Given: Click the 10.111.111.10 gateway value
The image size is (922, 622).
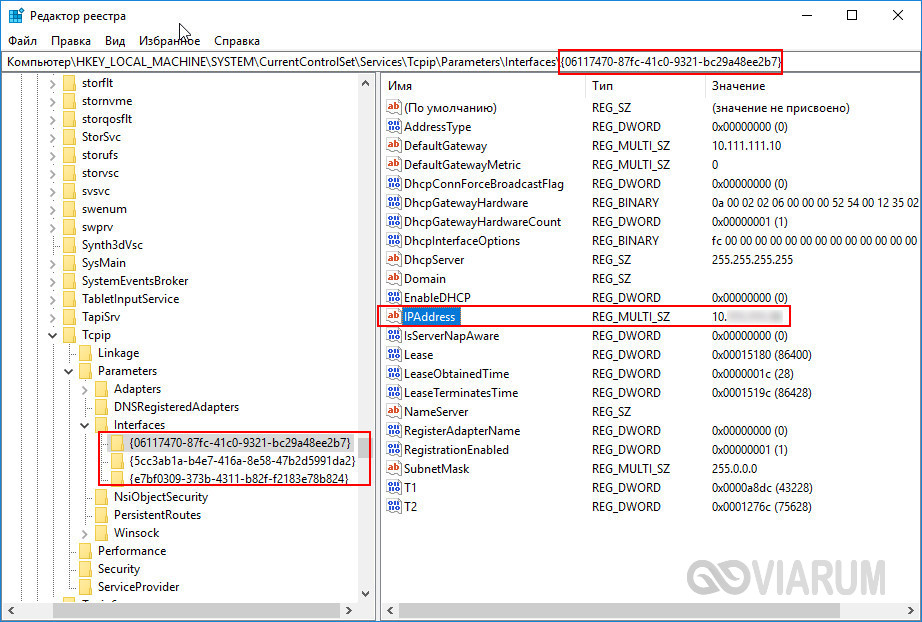Looking at the screenshot, I should (x=746, y=146).
